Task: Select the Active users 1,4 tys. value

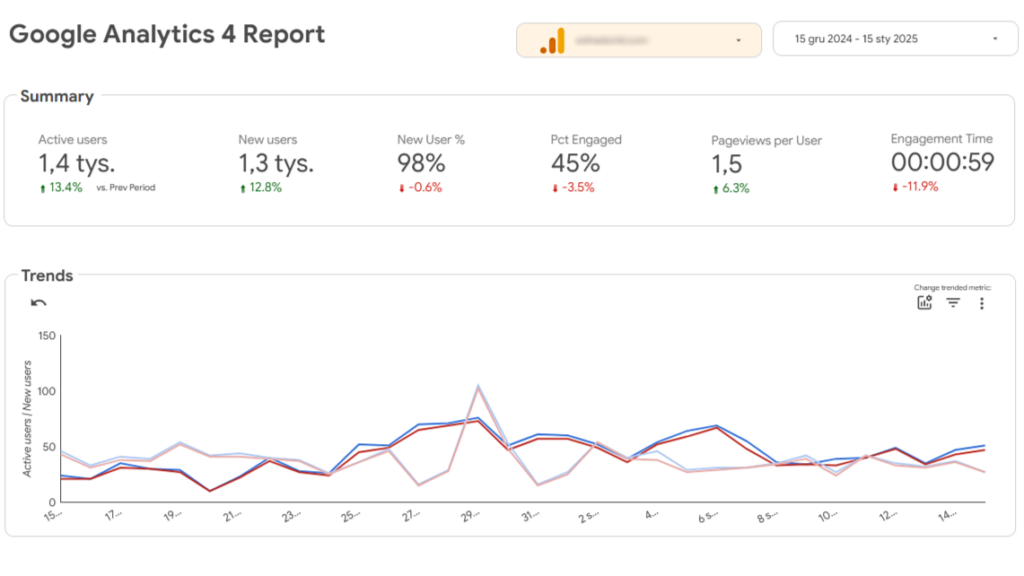Action: 76,163
